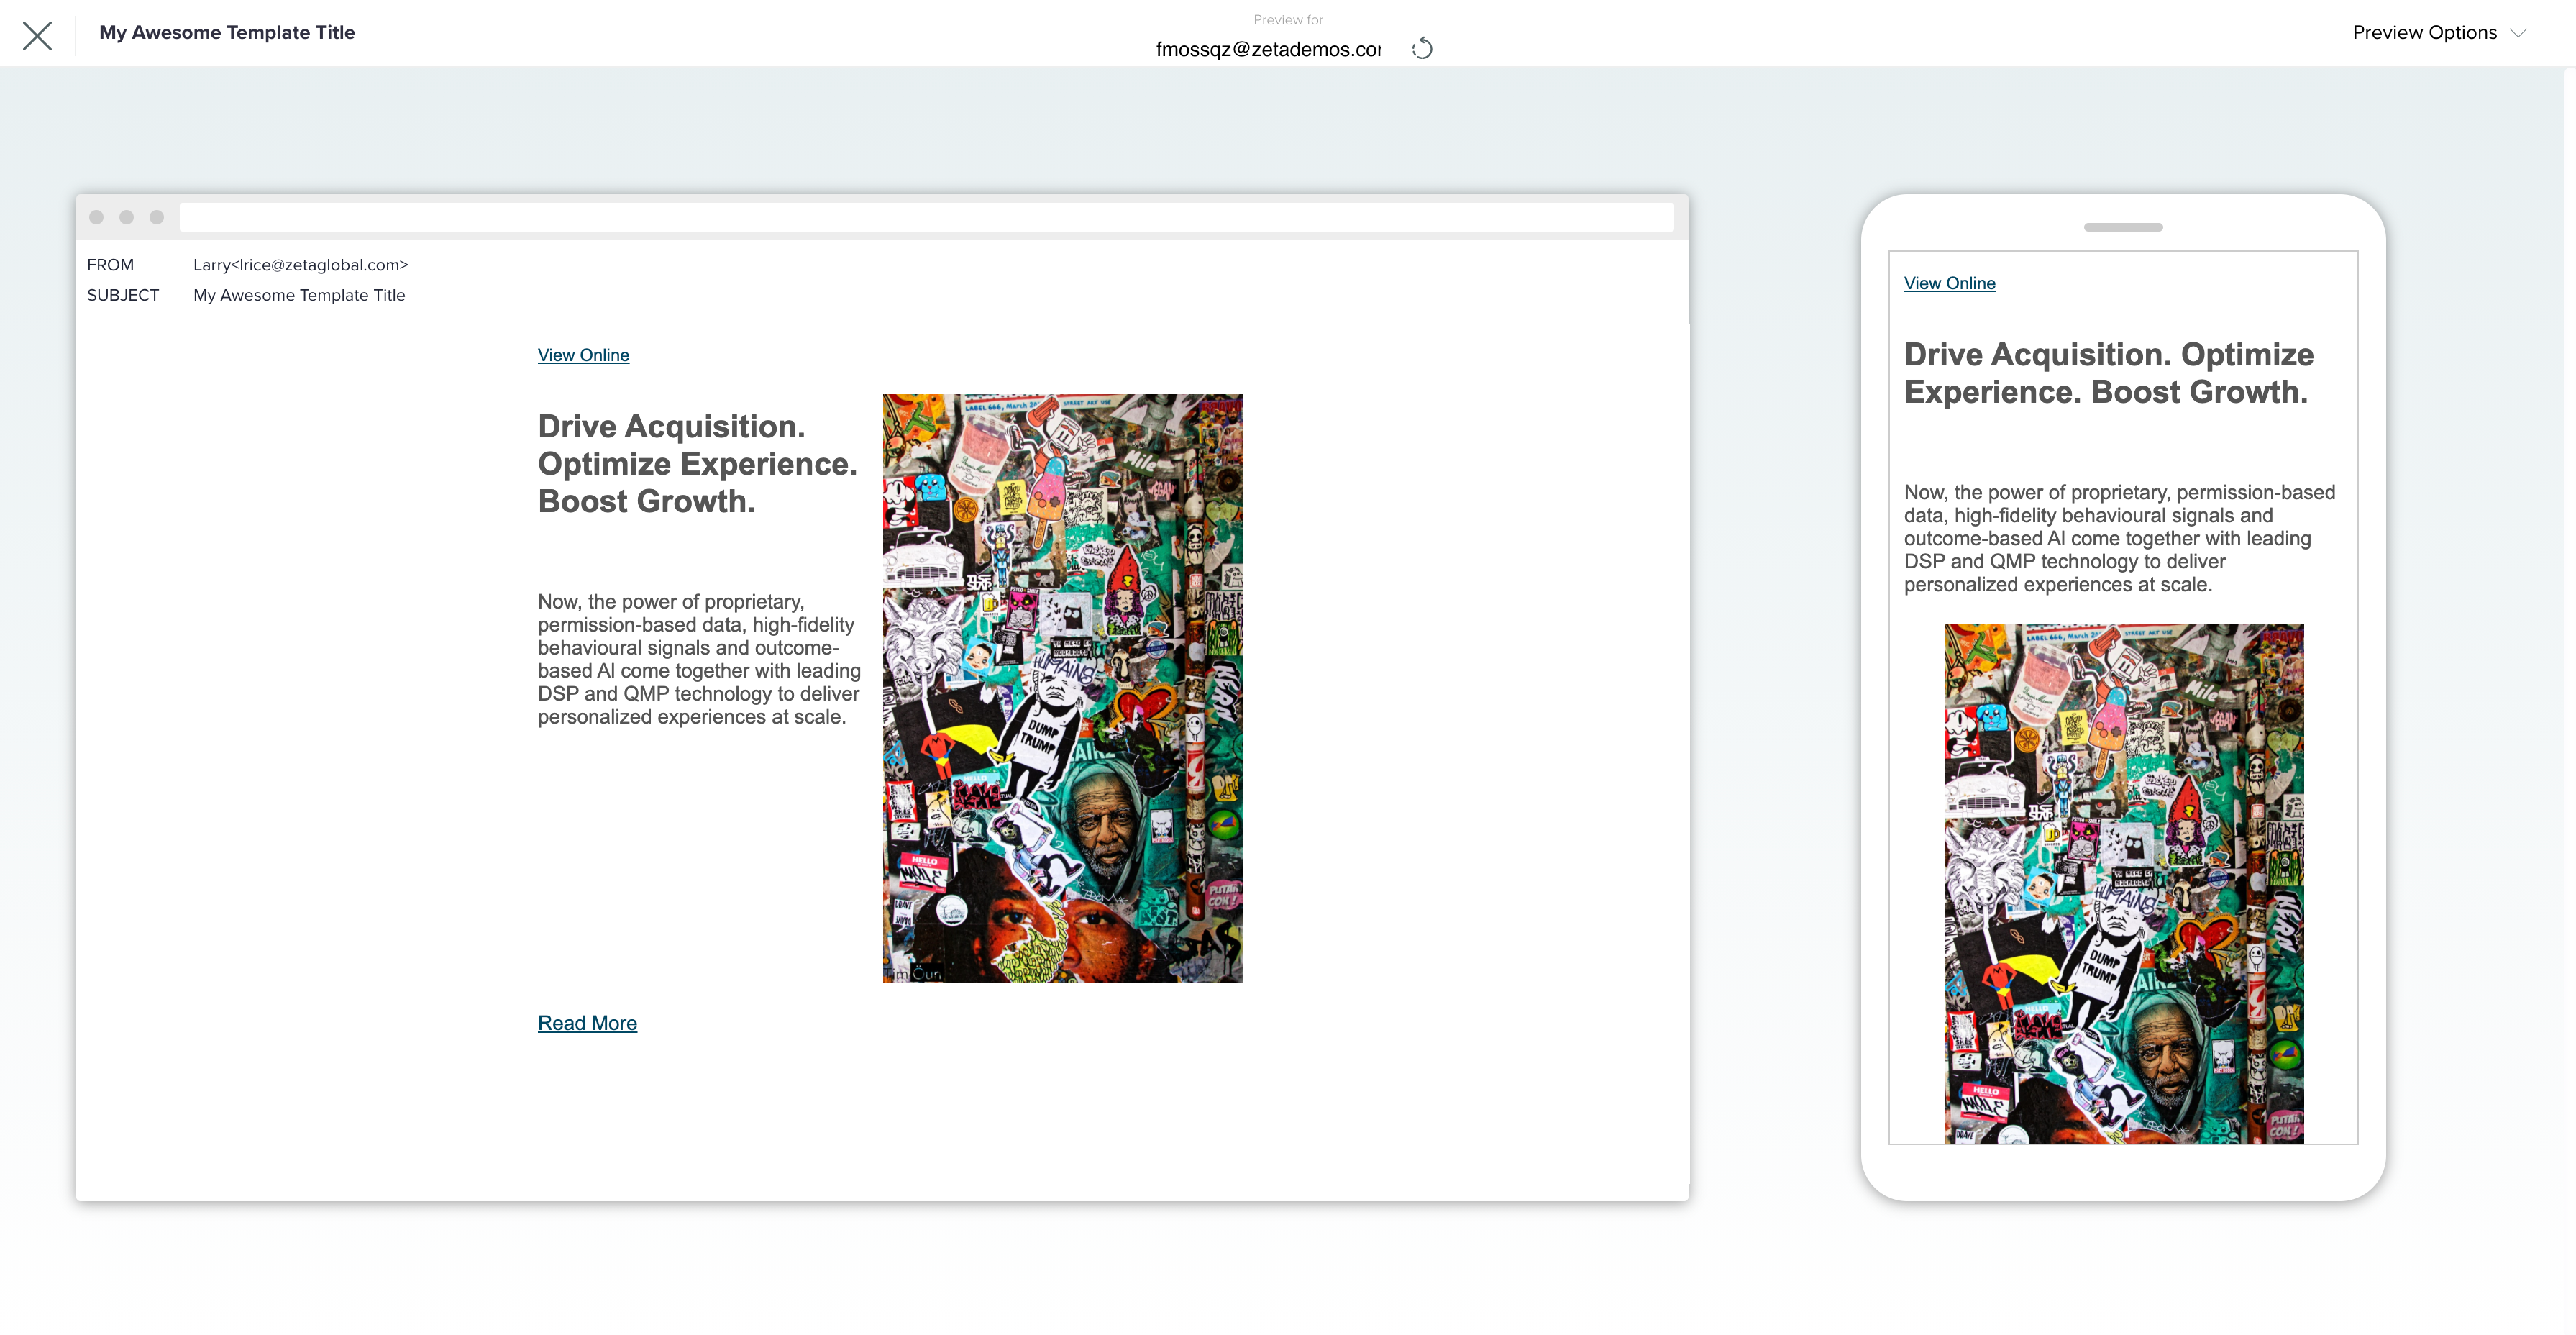Close the template preview with the X icon
This screenshot has height=1335, width=2576.
[37, 35]
